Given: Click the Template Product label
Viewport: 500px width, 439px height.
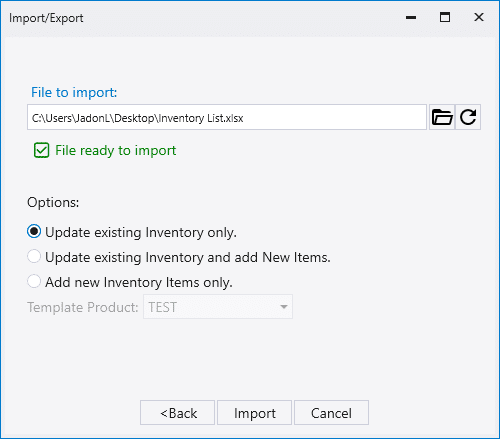Looking at the screenshot, I should (82, 307).
